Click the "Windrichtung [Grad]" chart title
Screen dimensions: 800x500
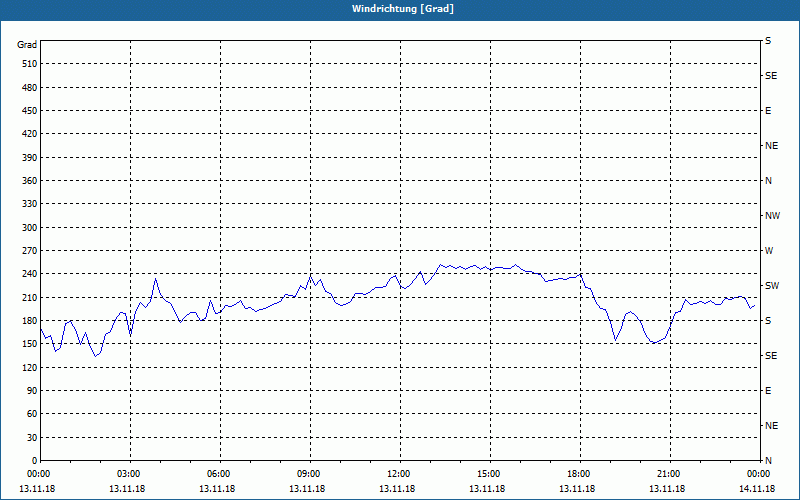403,9
